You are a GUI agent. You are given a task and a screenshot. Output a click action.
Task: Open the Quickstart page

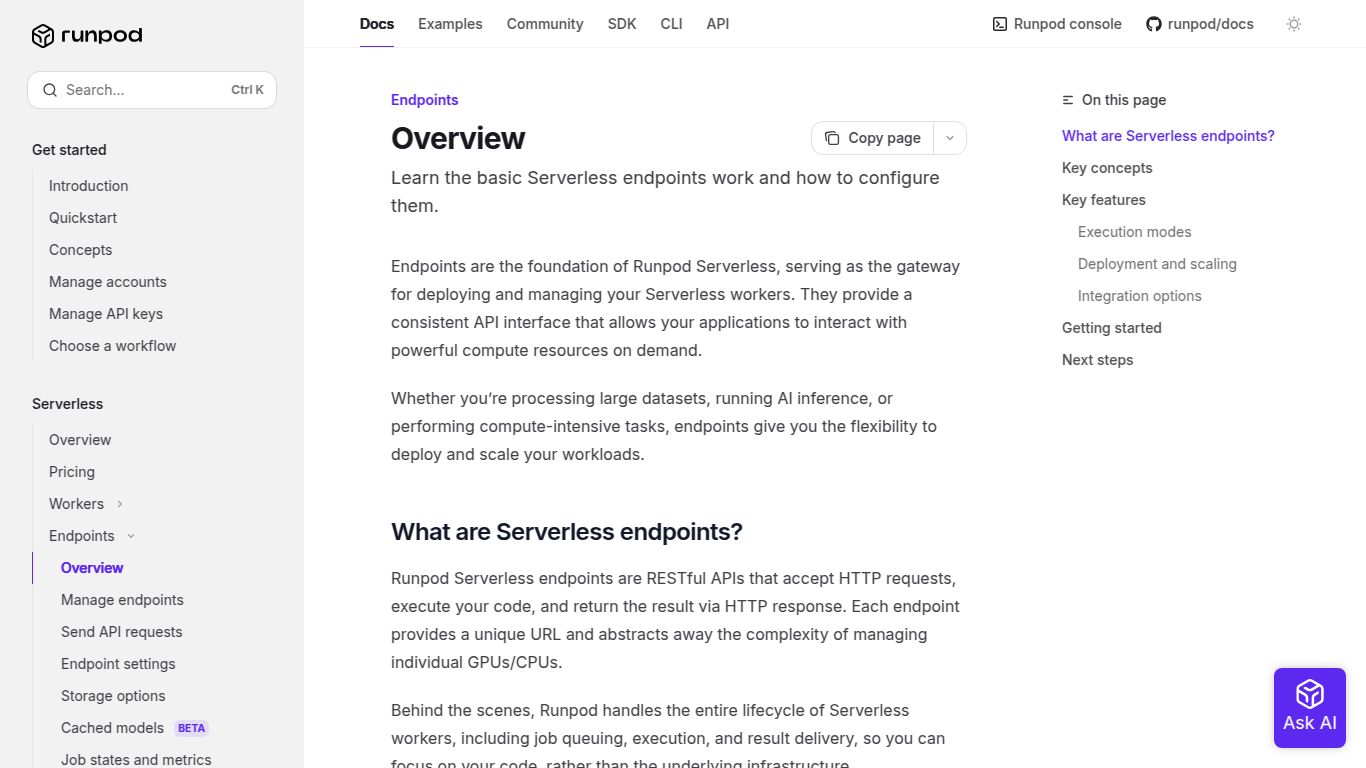click(x=83, y=218)
